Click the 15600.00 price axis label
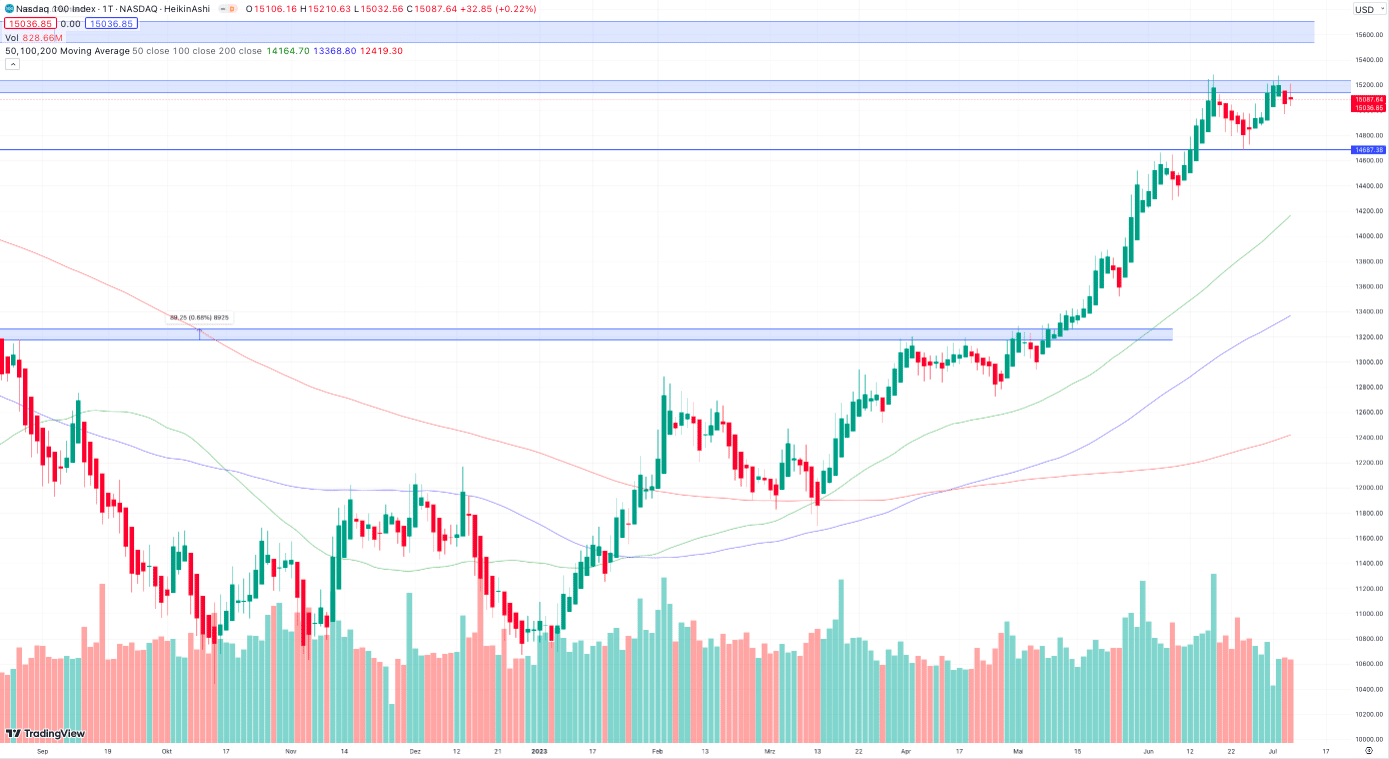1389x759 pixels. click(x=1369, y=34)
